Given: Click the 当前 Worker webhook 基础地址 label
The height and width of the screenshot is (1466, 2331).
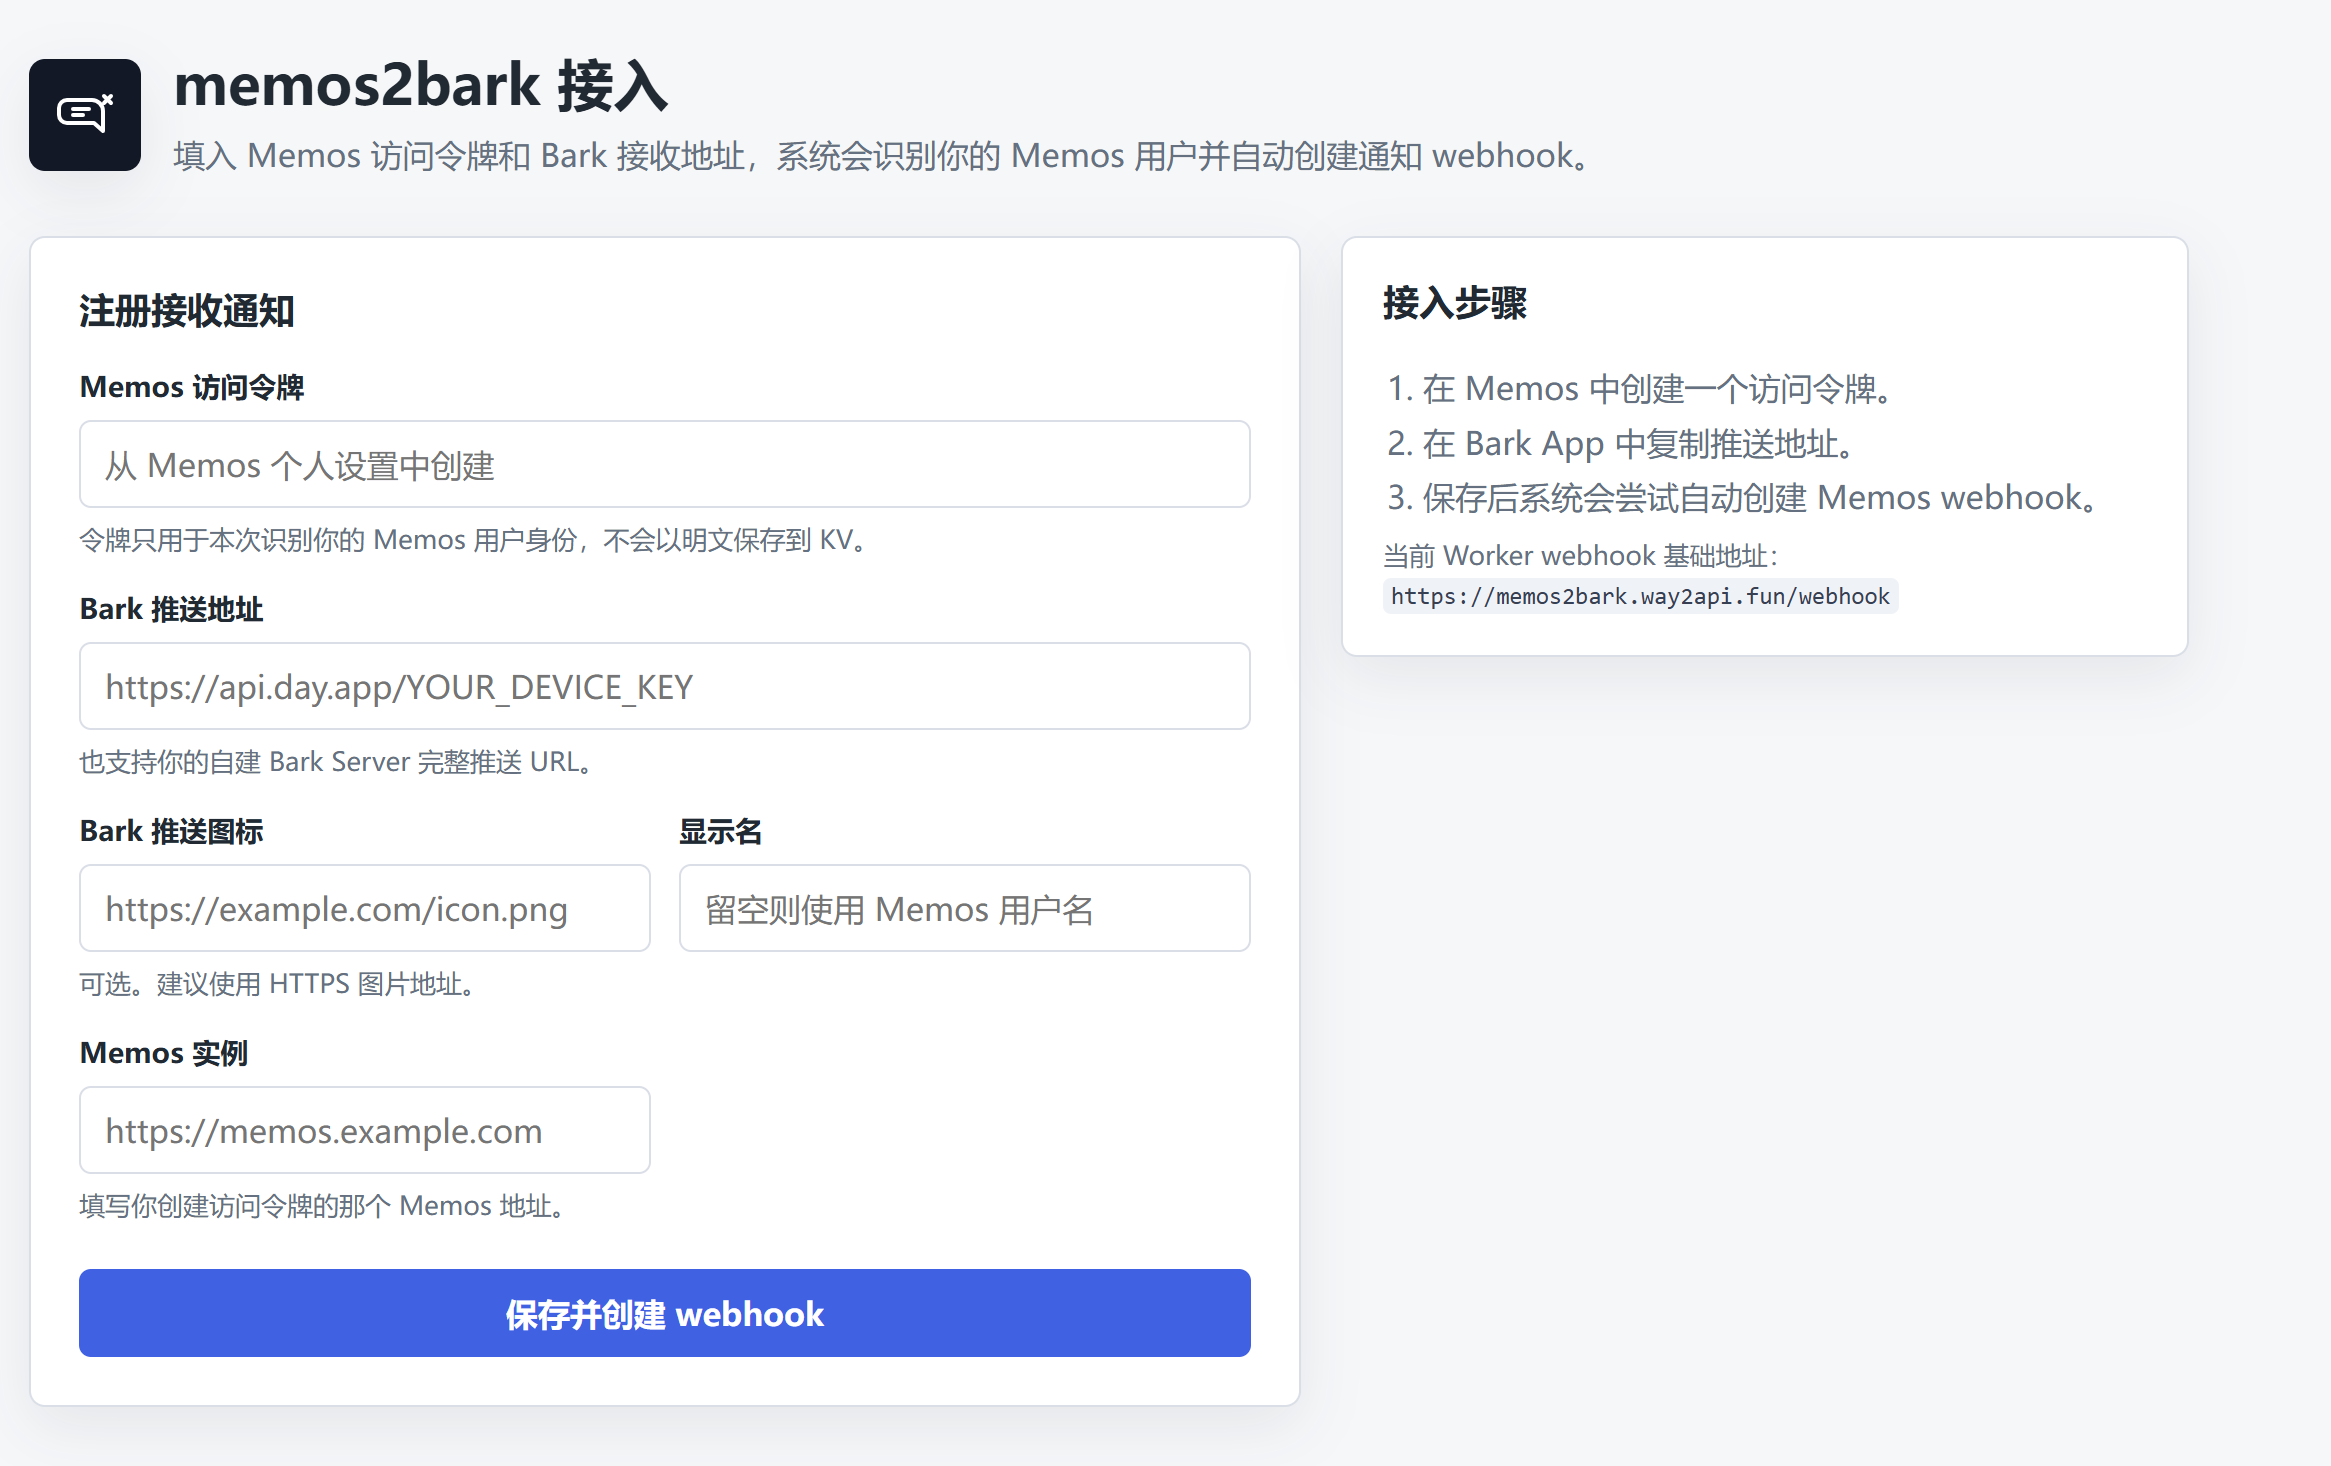Looking at the screenshot, I should [1581, 555].
